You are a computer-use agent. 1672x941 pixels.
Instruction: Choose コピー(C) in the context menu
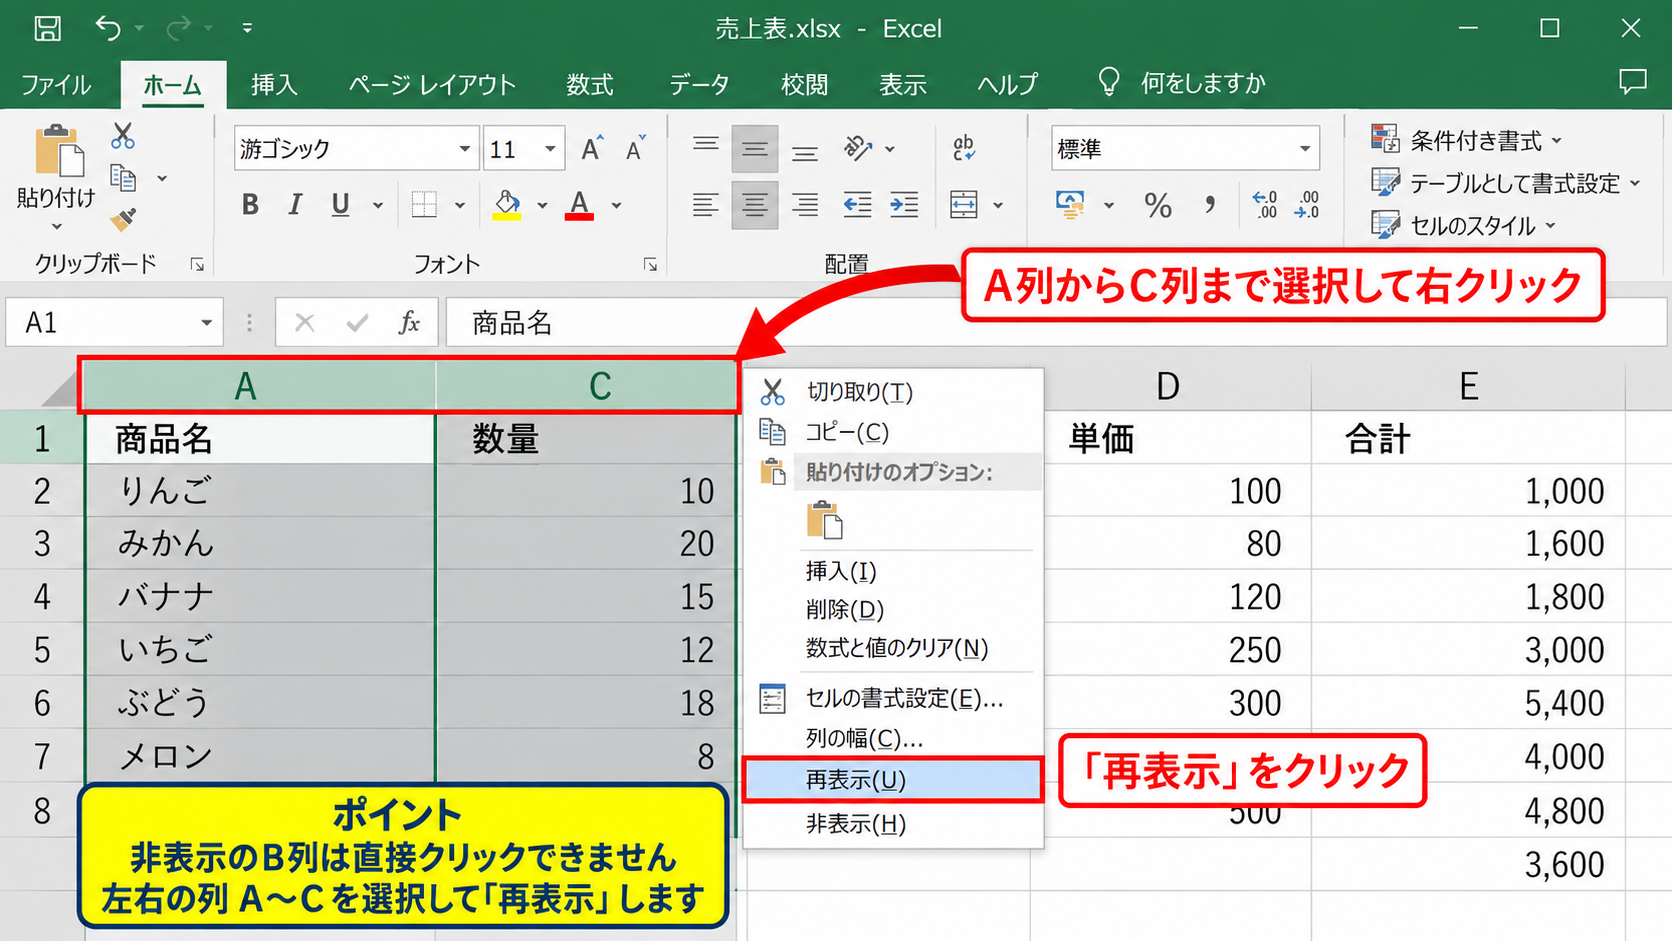[892, 432]
